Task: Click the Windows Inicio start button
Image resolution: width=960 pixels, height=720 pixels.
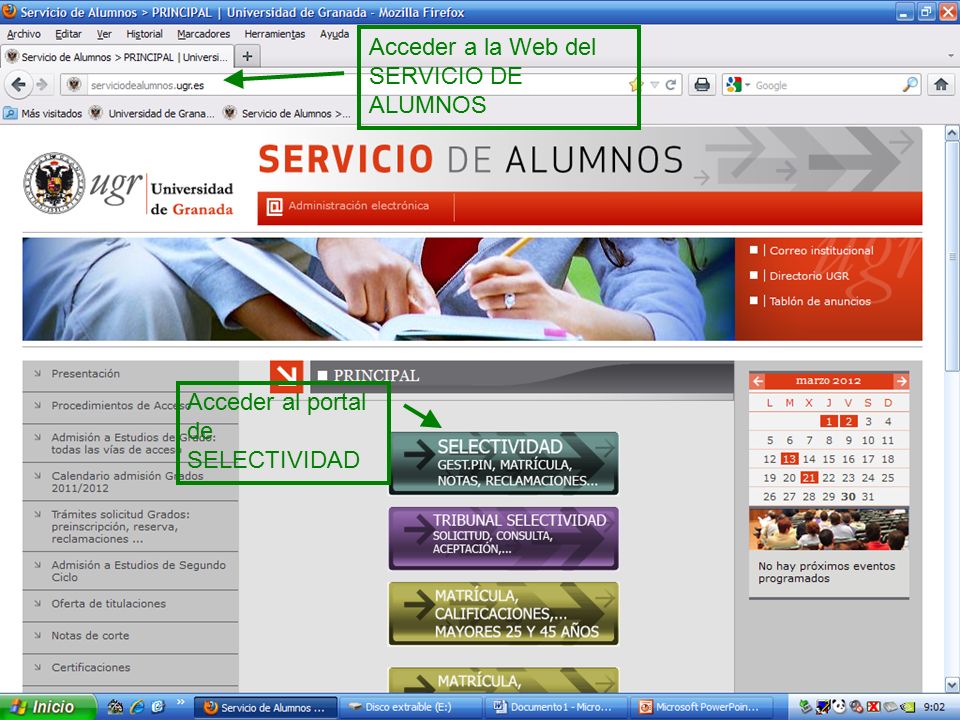Action: pyautogui.click(x=47, y=707)
